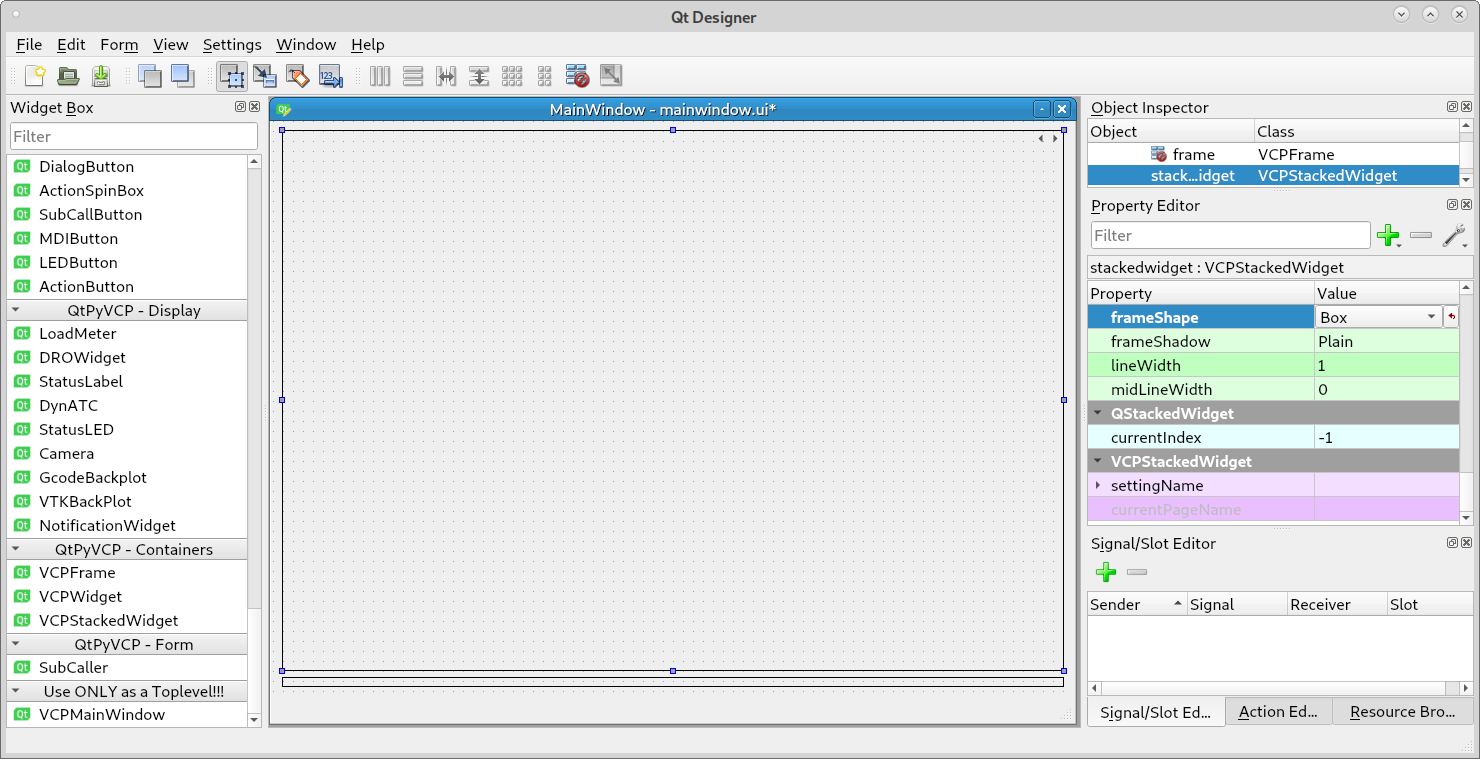Open the View menu
This screenshot has width=1480, height=759.
(x=171, y=44)
